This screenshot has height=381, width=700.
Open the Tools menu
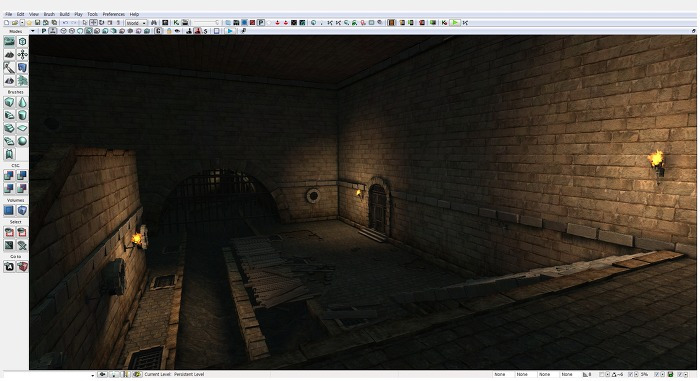[92, 14]
